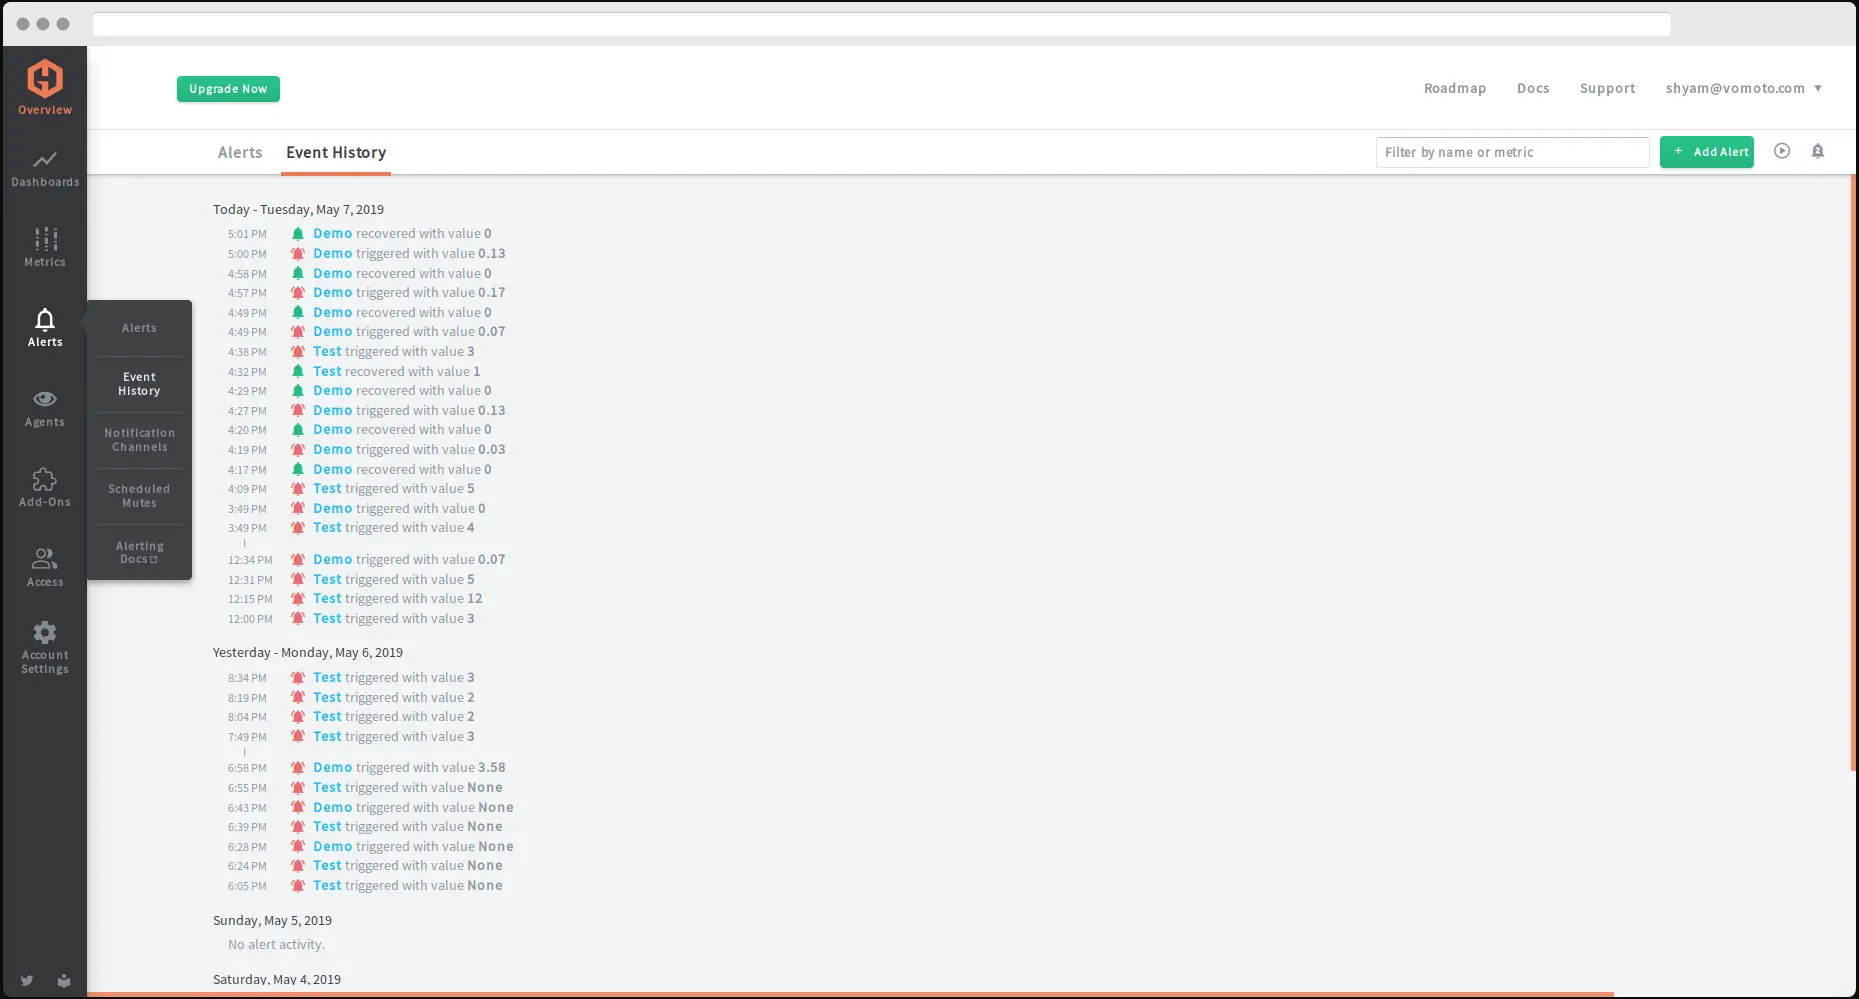This screenshot has width=1859, height=999.
Task: Open the Roadmap link
Action: point(1455,88)
